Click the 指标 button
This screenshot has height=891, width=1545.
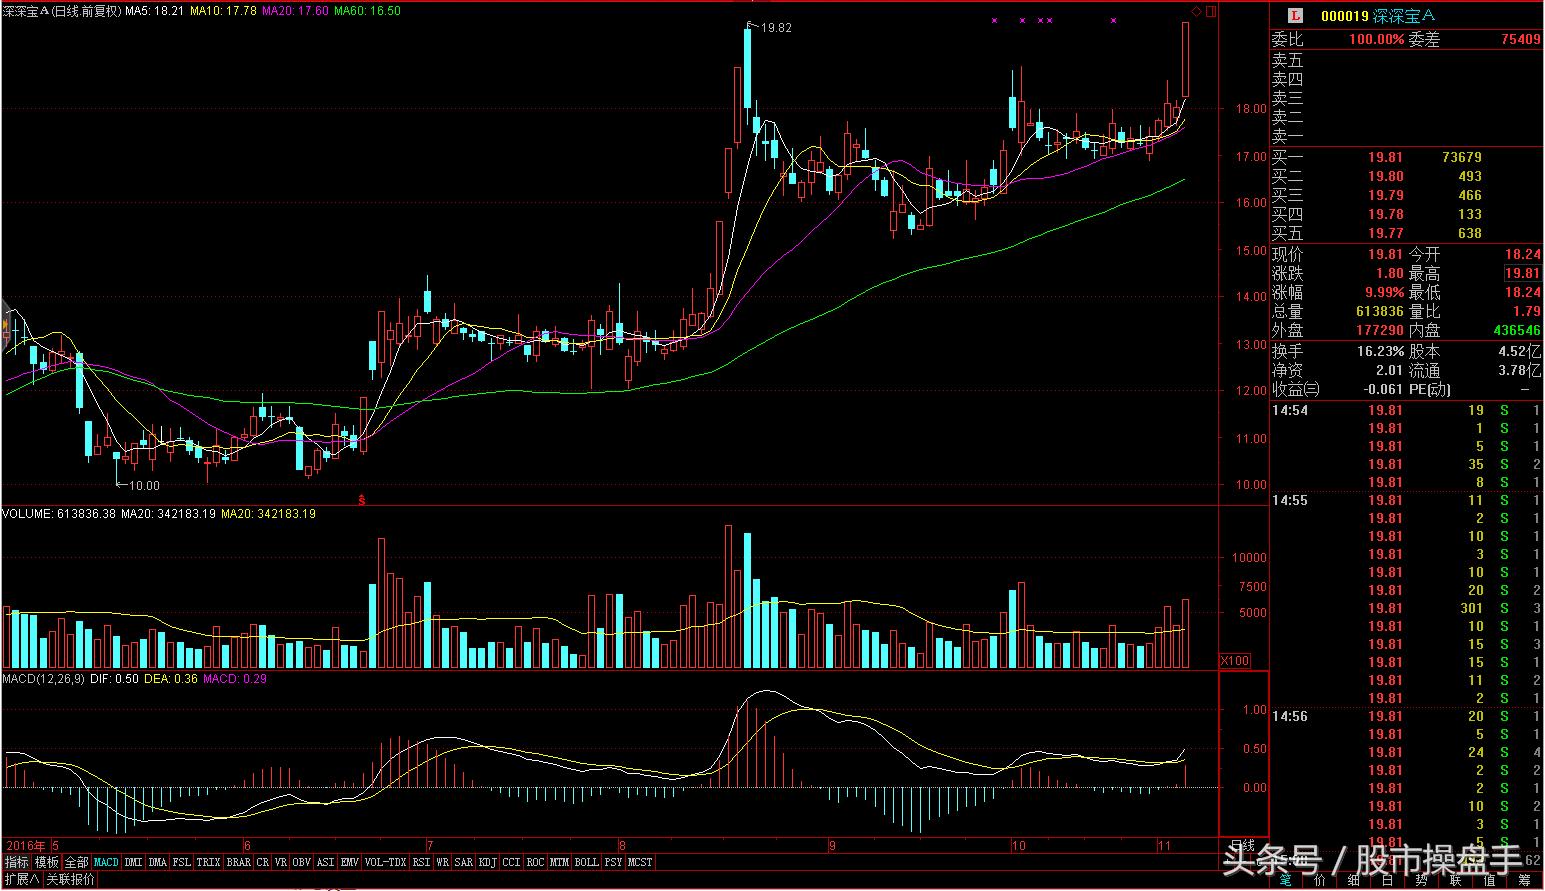point(17,862)
